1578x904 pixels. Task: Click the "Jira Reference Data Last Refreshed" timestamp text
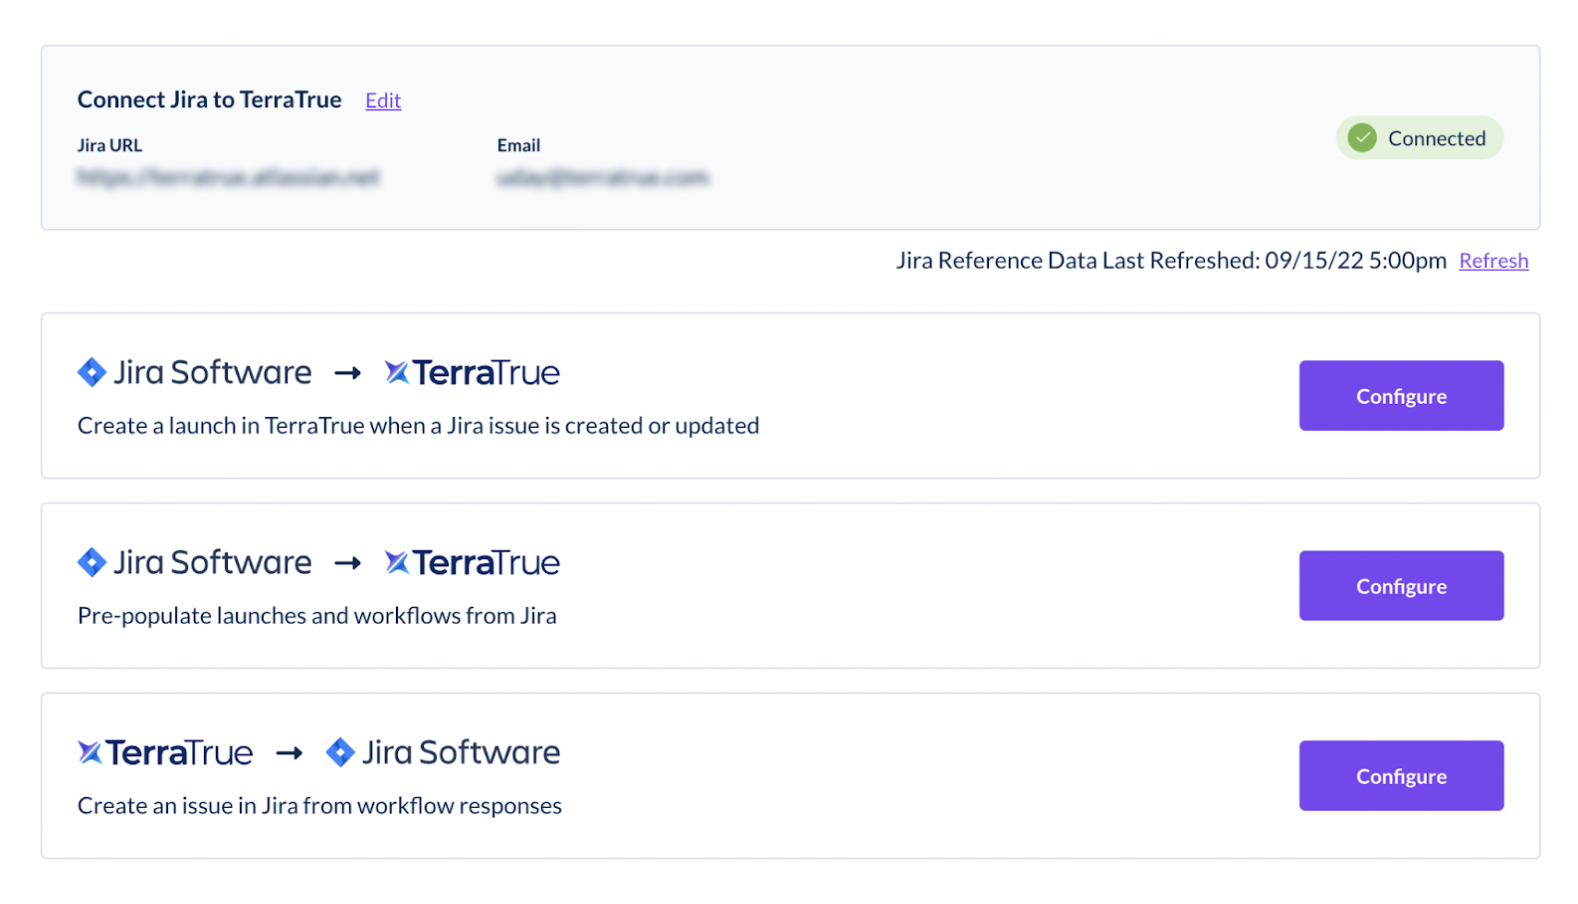1171,261
